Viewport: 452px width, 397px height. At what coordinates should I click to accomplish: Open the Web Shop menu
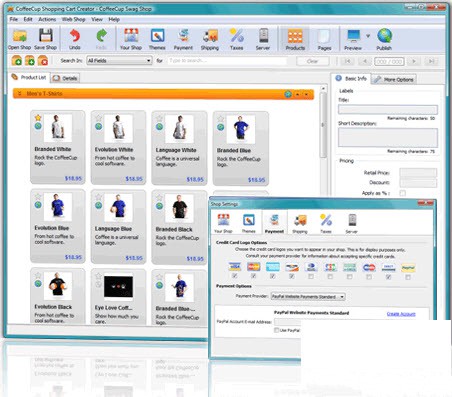73,19
